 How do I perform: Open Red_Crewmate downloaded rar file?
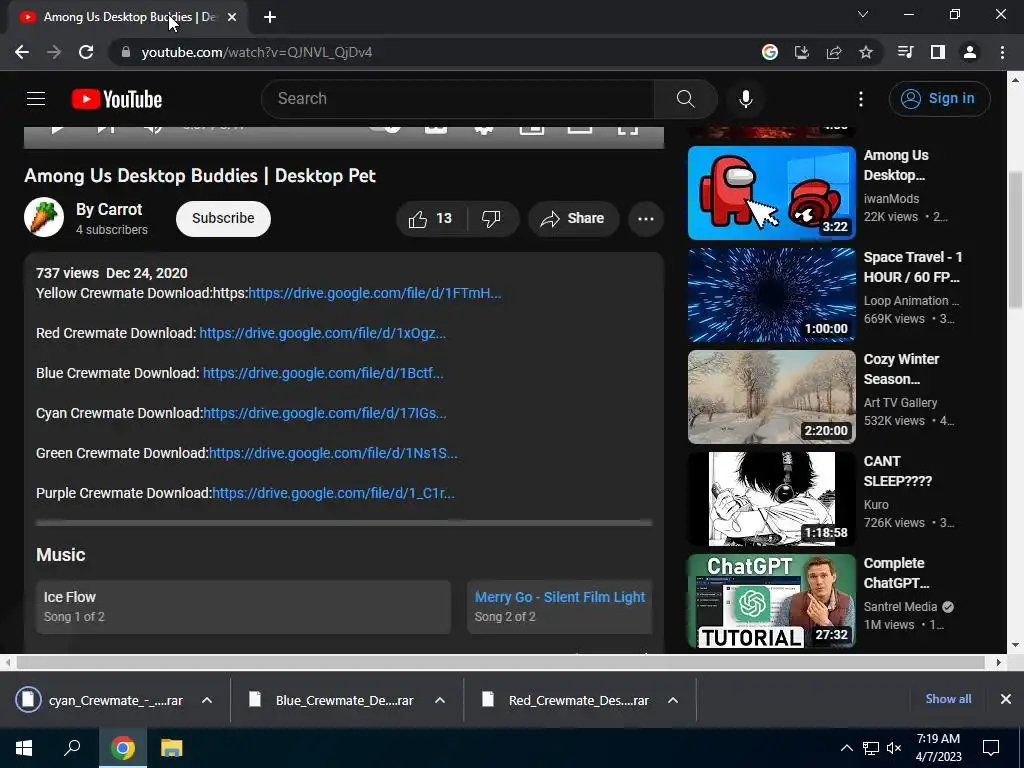(565, 700)
